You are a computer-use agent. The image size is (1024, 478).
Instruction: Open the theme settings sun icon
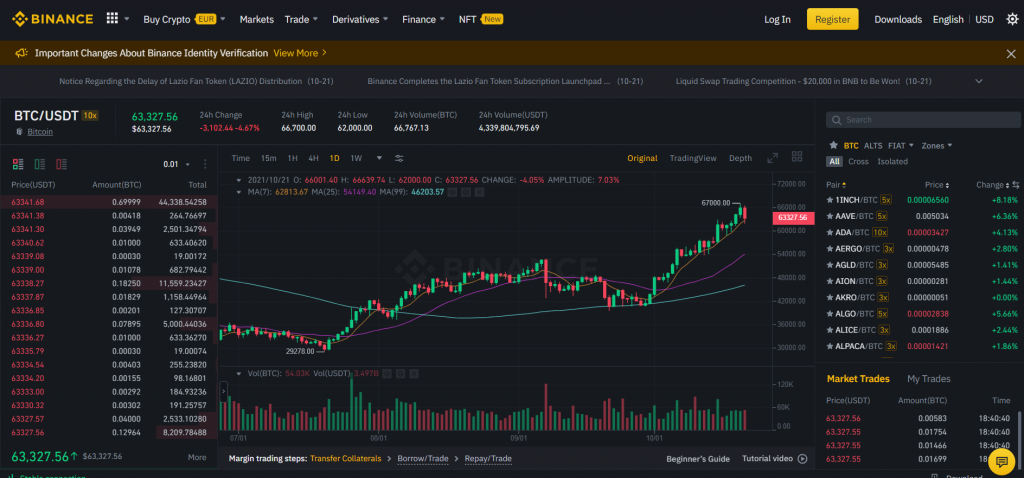coord(1012,19)
